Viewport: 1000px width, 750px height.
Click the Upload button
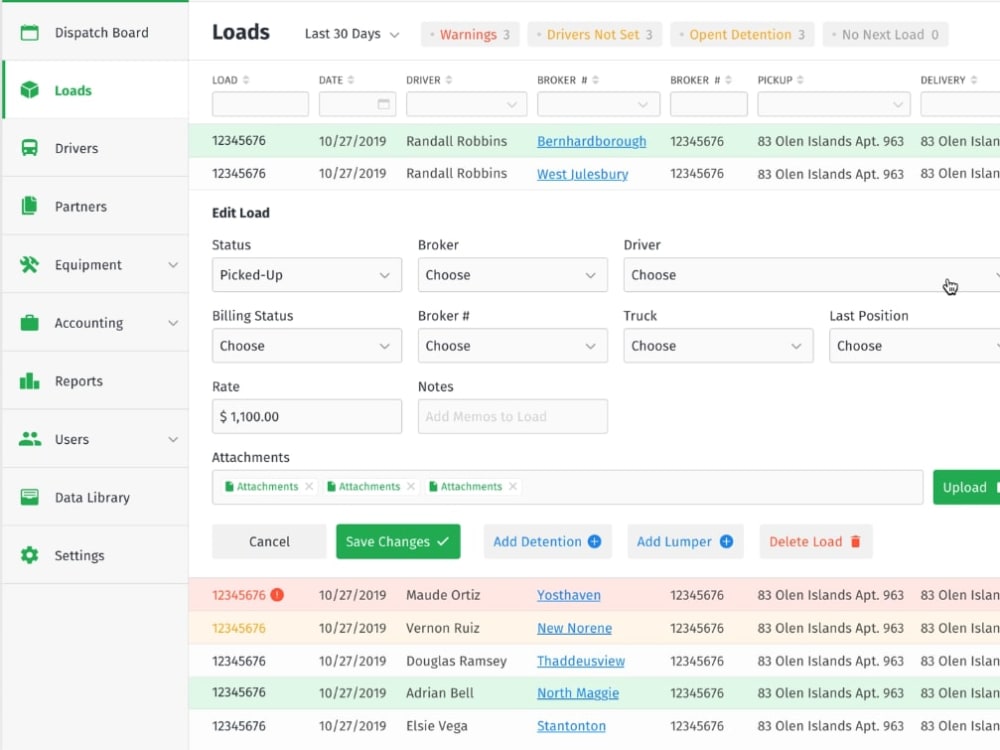[966, 487]
